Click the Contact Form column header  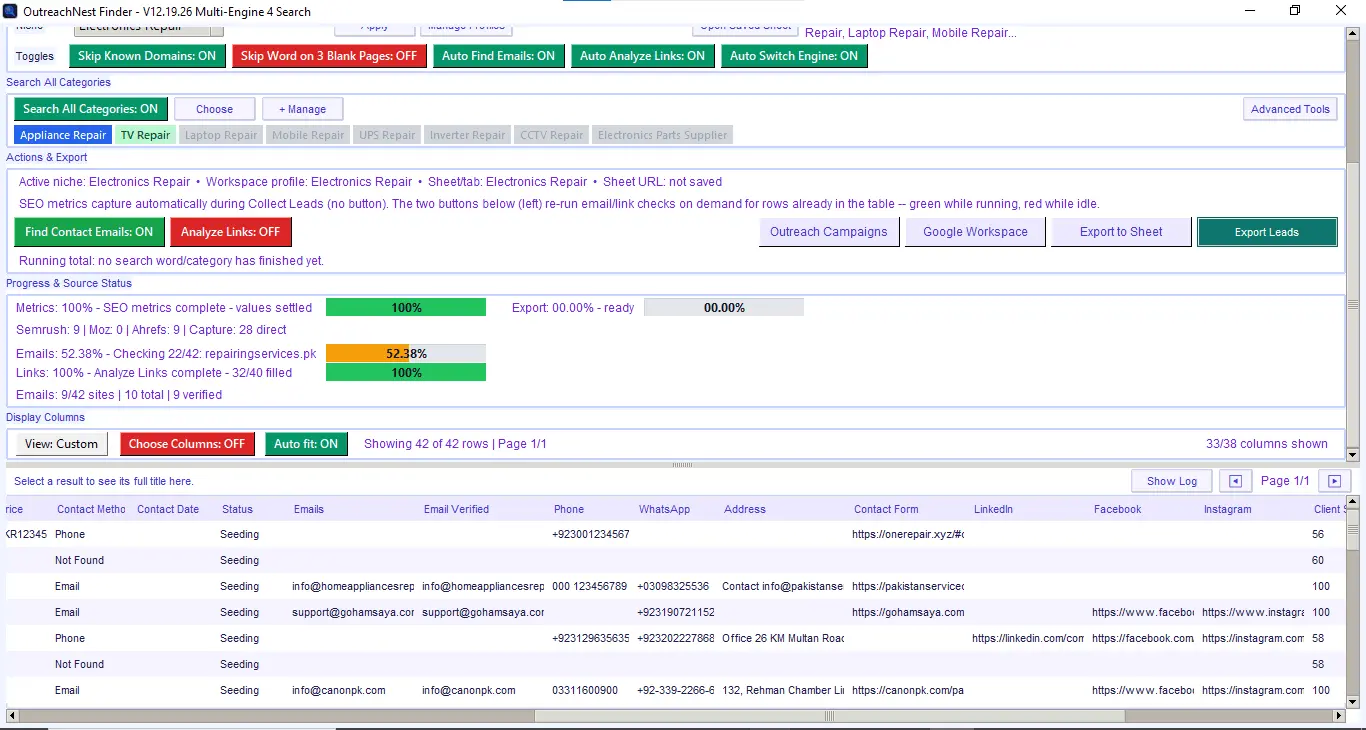pyautogui.click(x=886, y=509)
